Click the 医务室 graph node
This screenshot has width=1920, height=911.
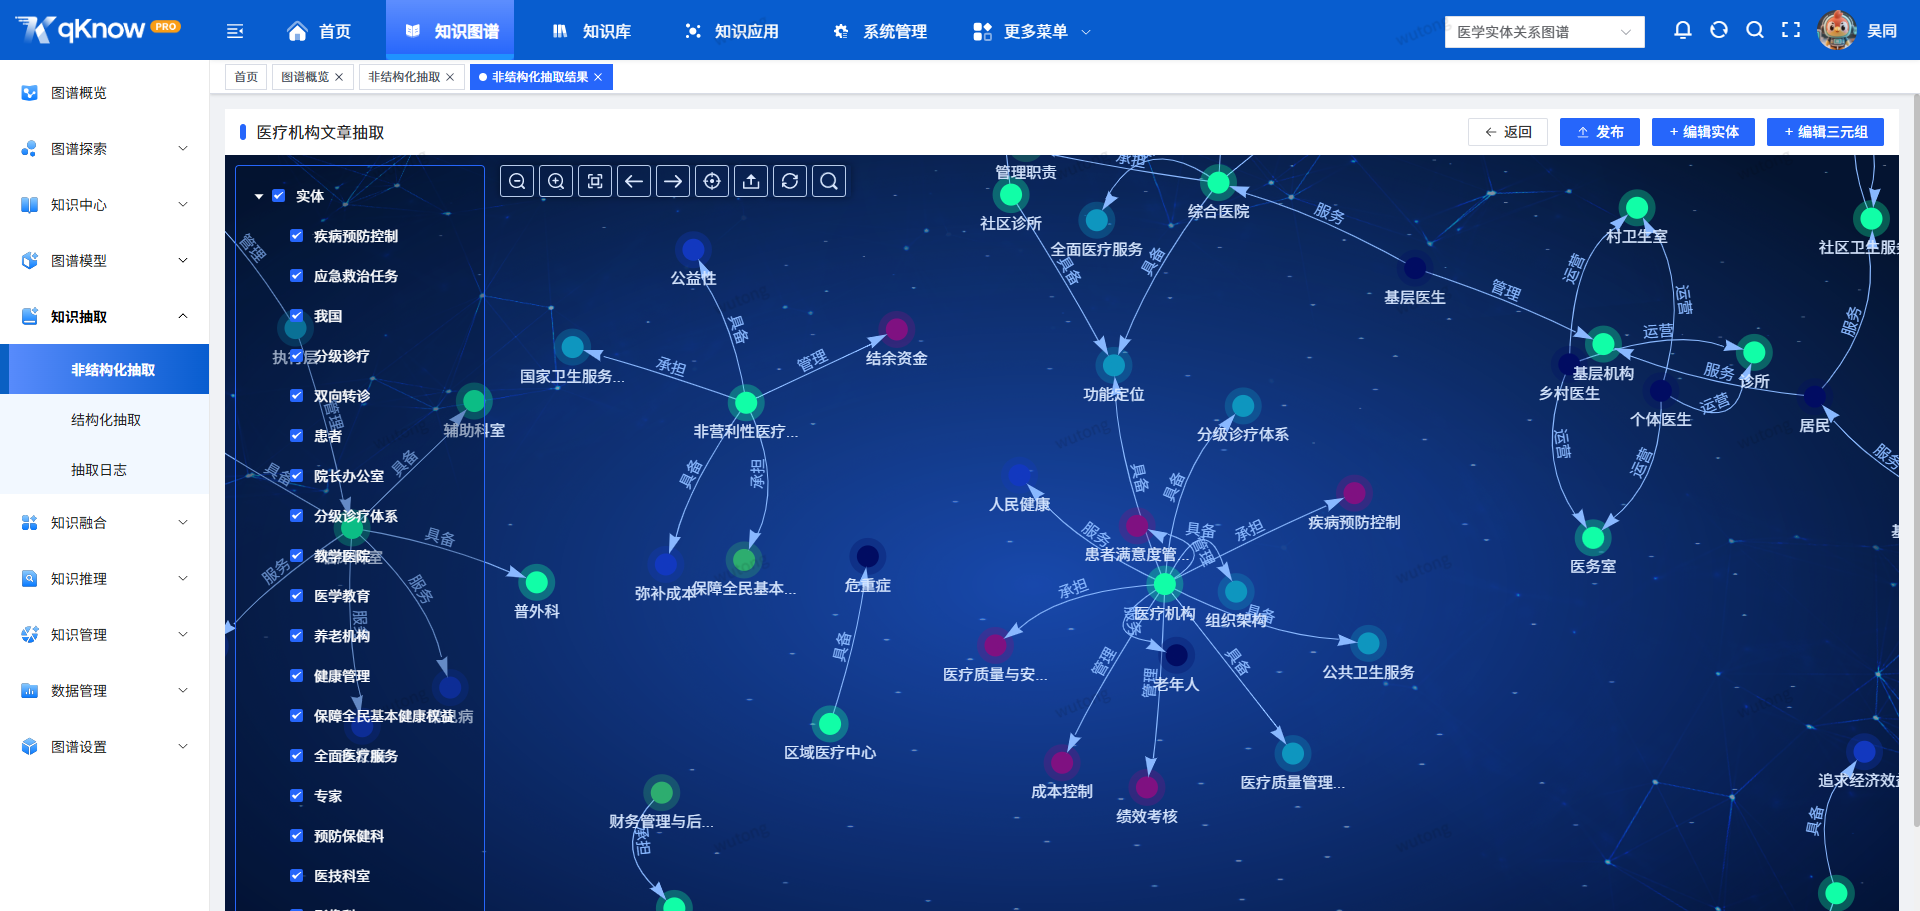pyautogui.click(x=1593, y=538)
